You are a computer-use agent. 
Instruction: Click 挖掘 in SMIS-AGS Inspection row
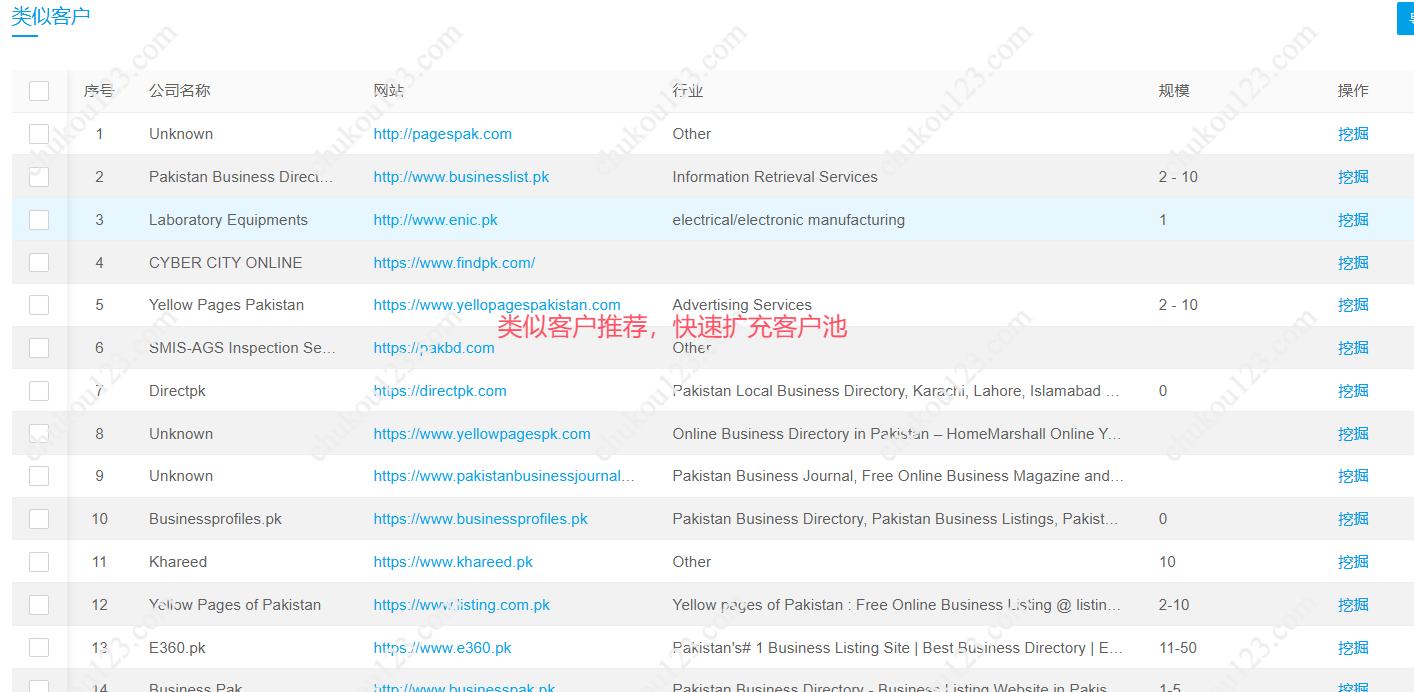[x=1353, y=348]
